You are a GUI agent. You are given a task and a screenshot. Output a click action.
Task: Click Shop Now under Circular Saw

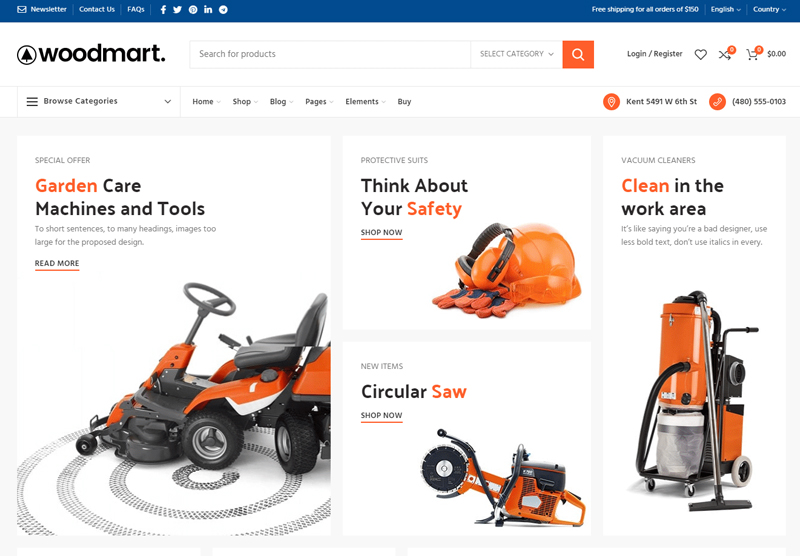[381, 416]
